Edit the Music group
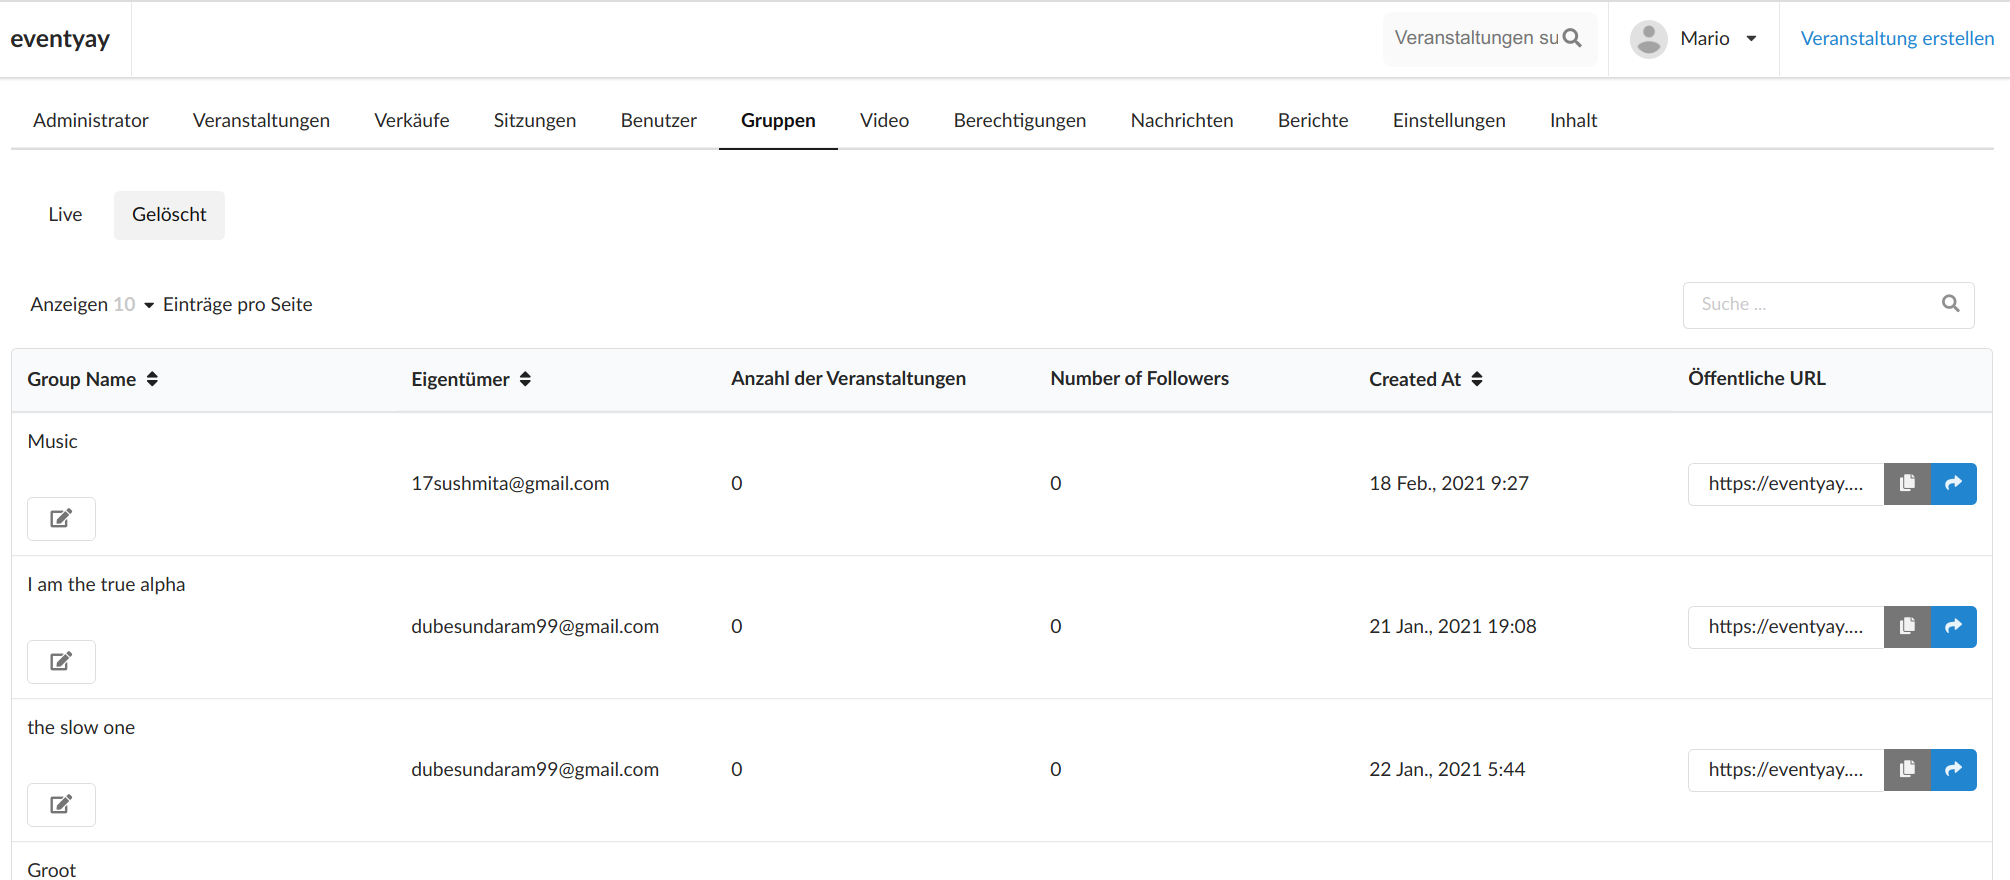The height and width of the screenshot is (880, 2010). coord(61,519)
